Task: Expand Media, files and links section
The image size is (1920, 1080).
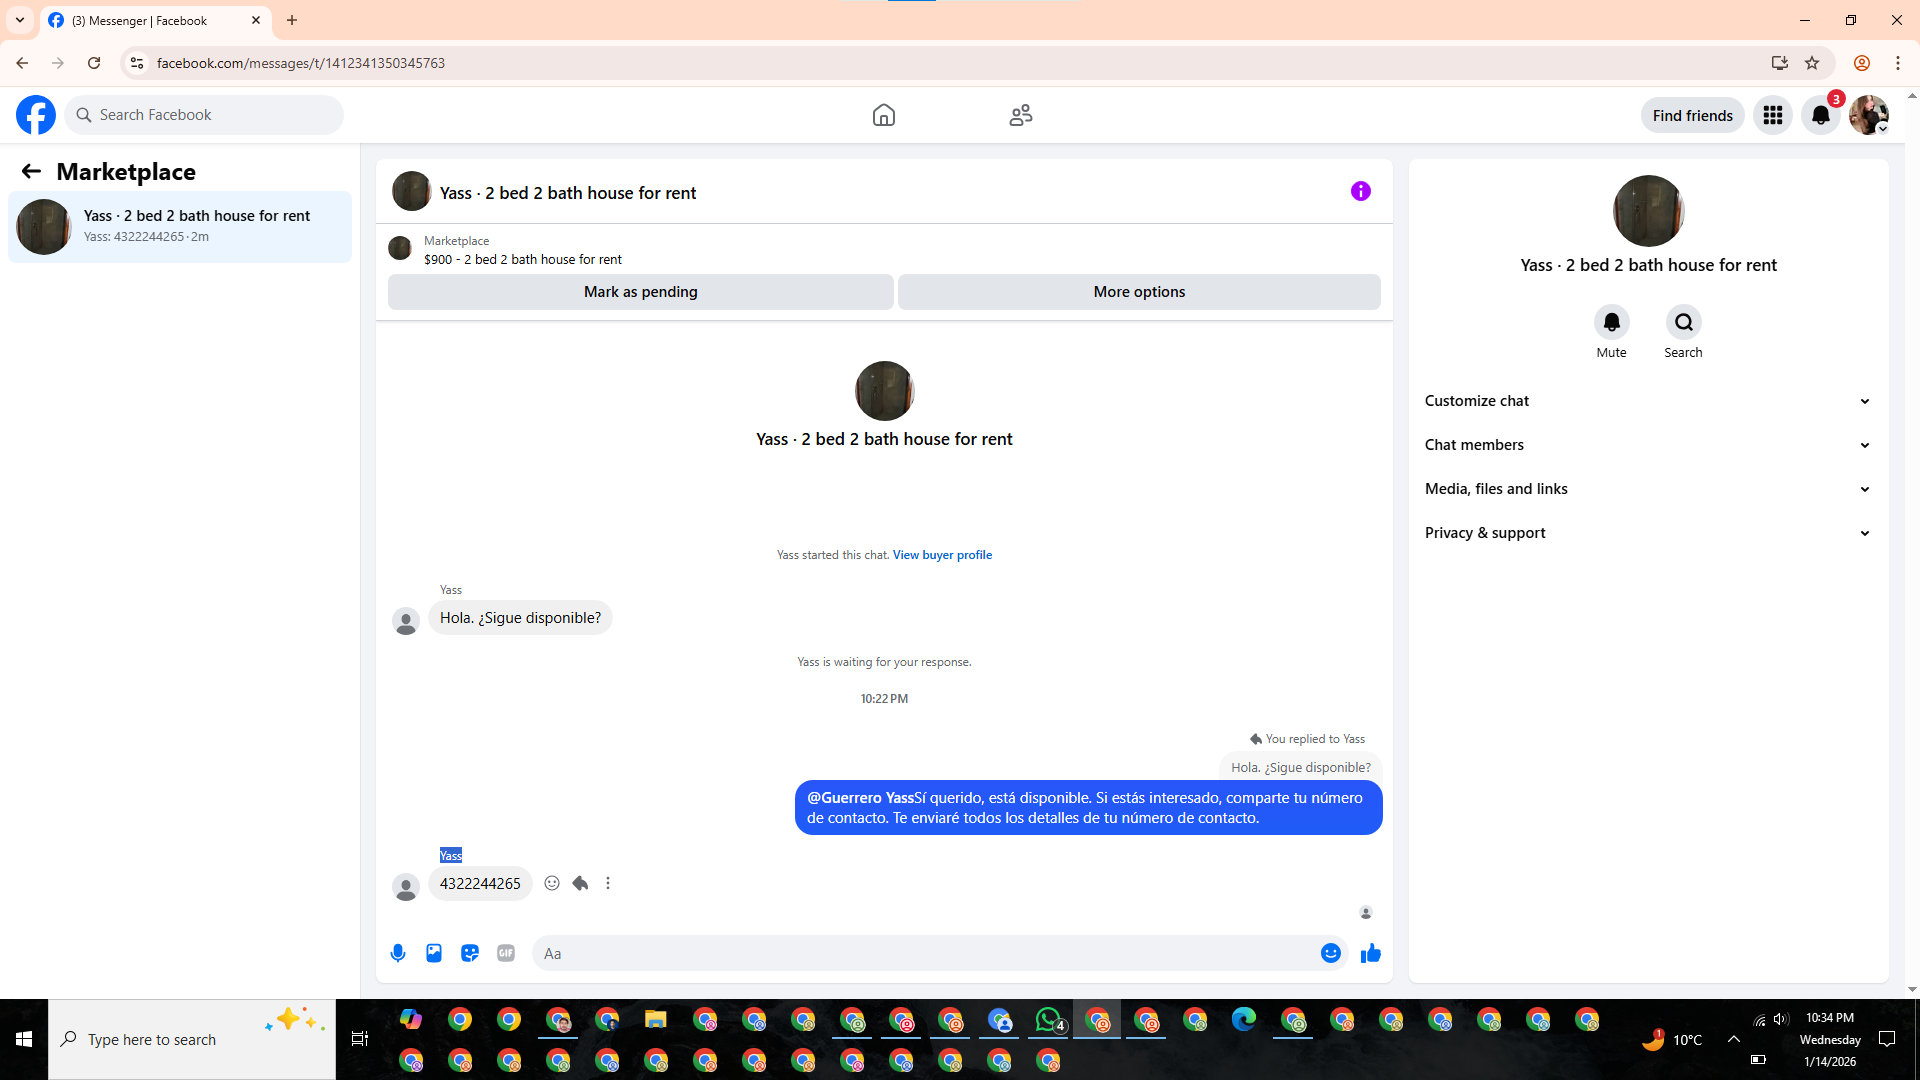Action: (1647, 489)
